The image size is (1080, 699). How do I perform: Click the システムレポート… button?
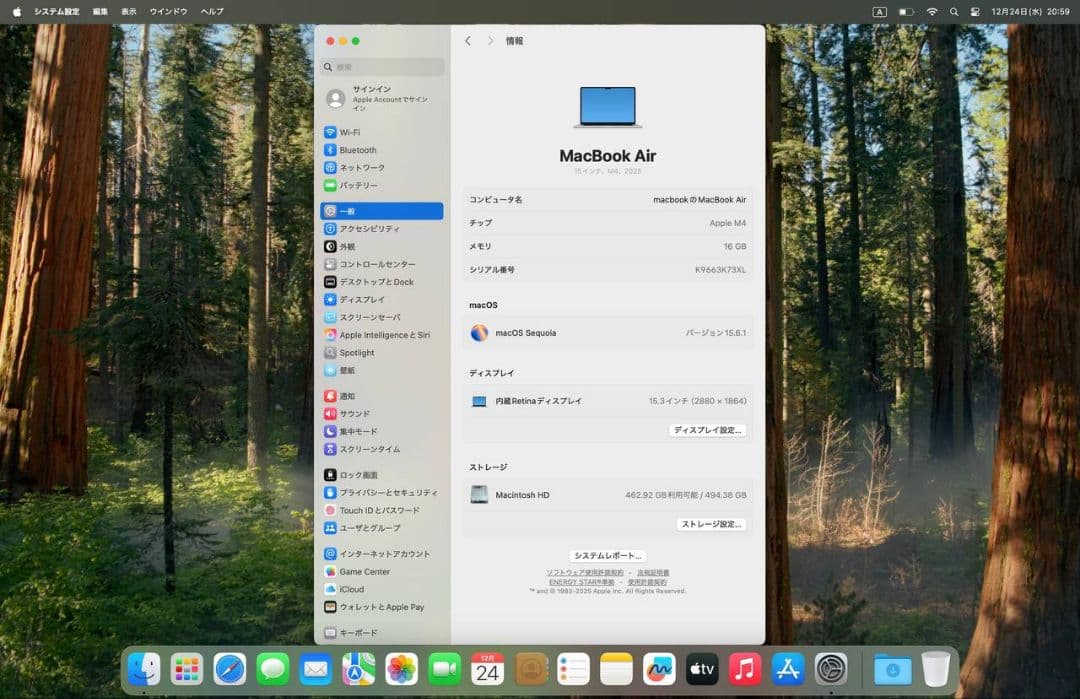(x=609, y=555)
